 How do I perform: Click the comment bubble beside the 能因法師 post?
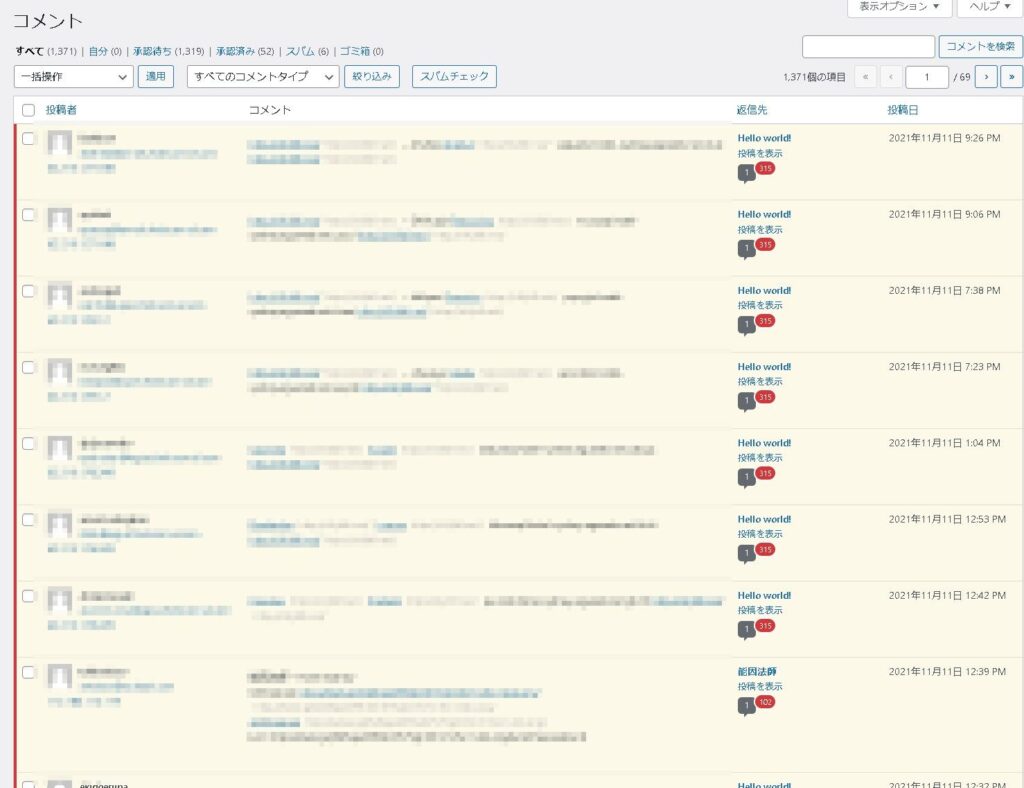click(745, 705)
